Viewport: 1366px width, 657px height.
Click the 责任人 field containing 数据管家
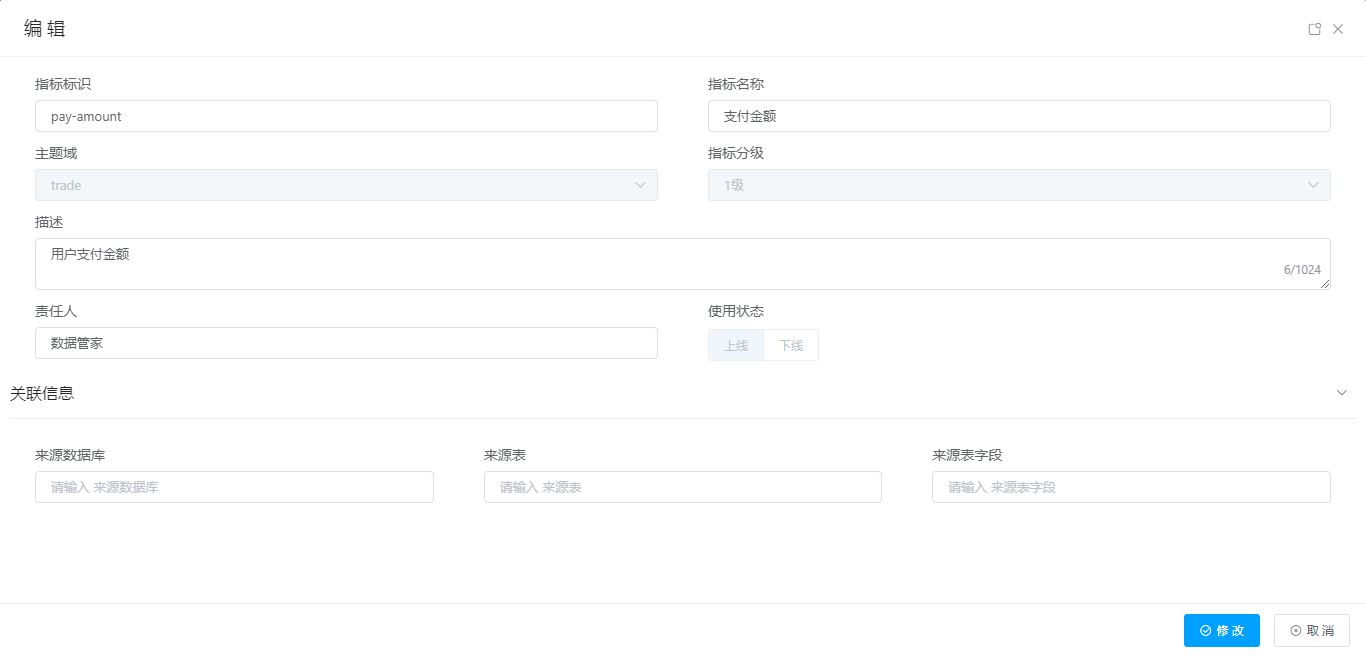point(346,343)
